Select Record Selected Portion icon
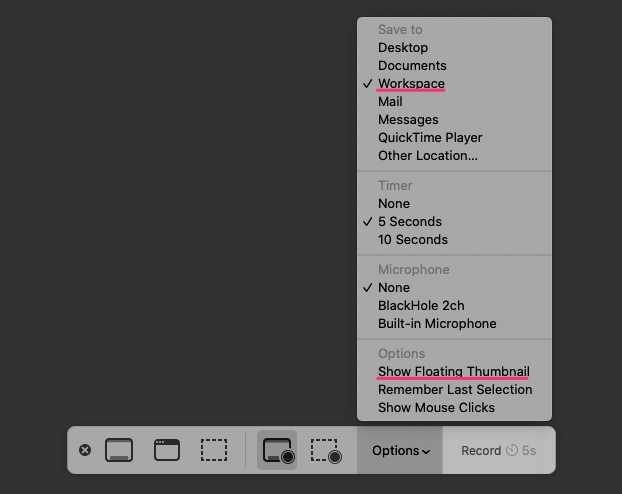 326,450
